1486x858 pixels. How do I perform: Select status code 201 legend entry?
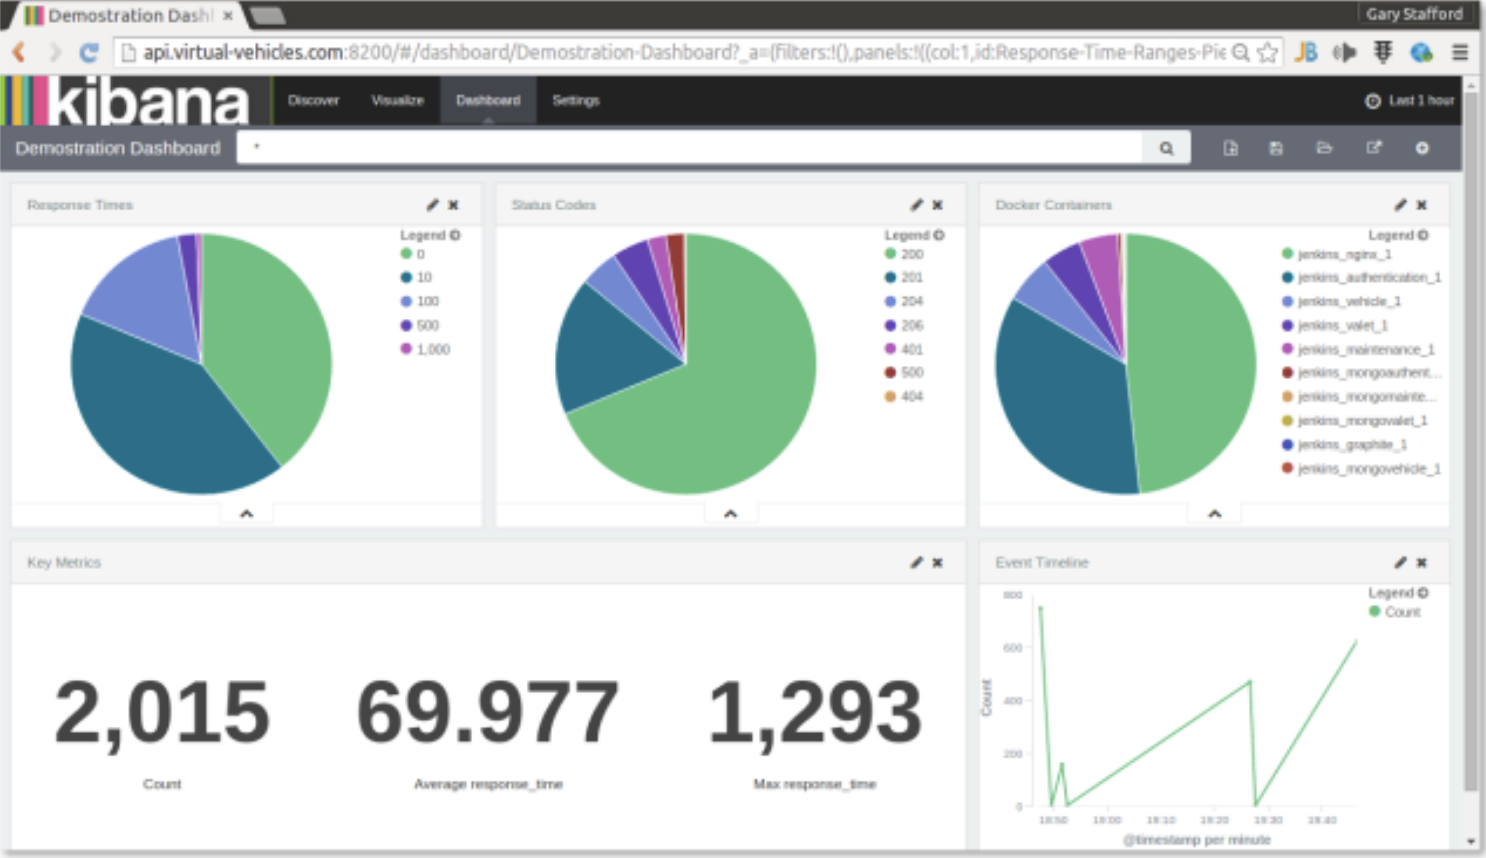point(904,277)
